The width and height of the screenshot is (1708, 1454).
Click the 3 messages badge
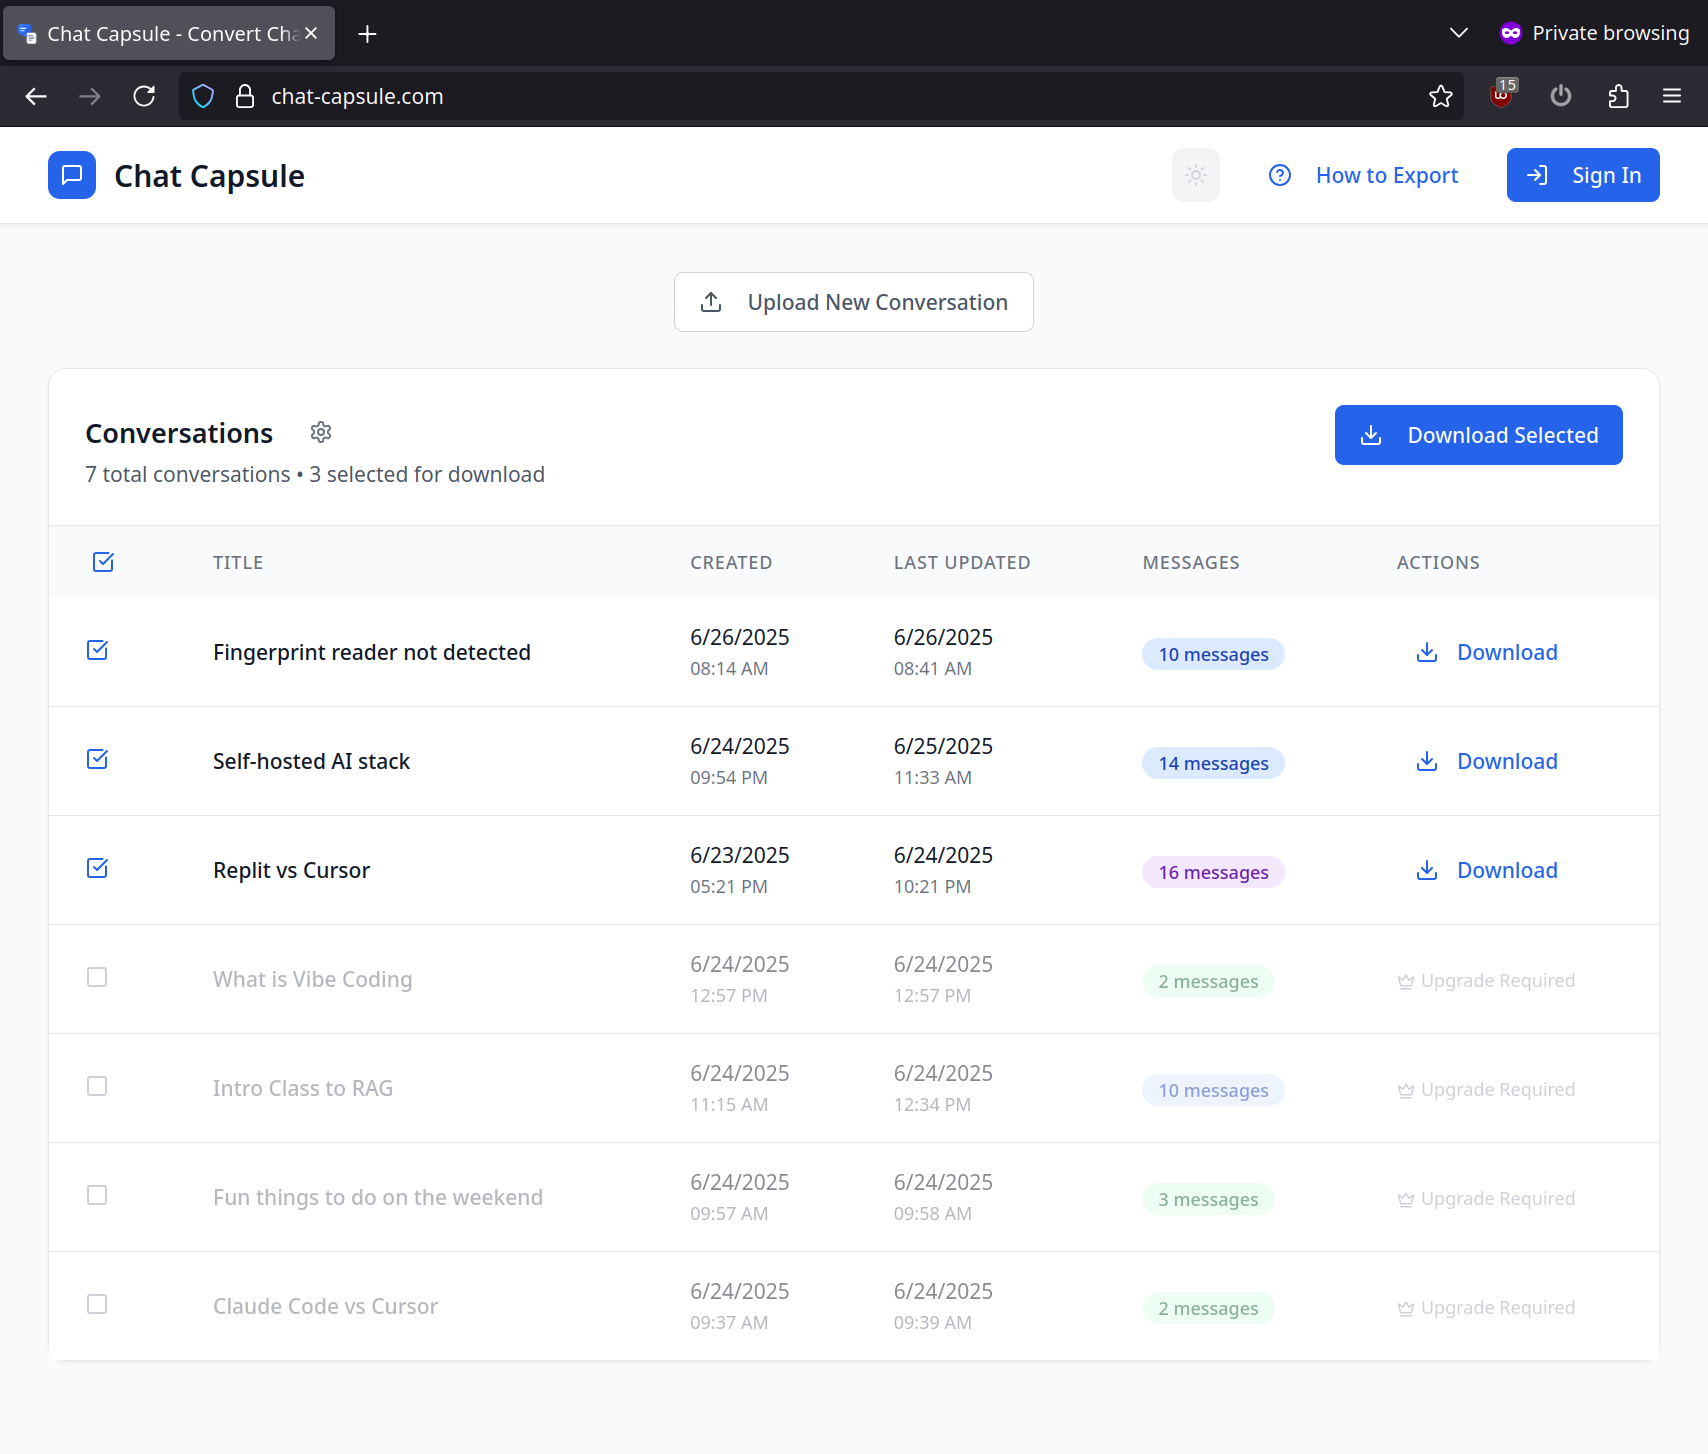pos(1208,1199)
